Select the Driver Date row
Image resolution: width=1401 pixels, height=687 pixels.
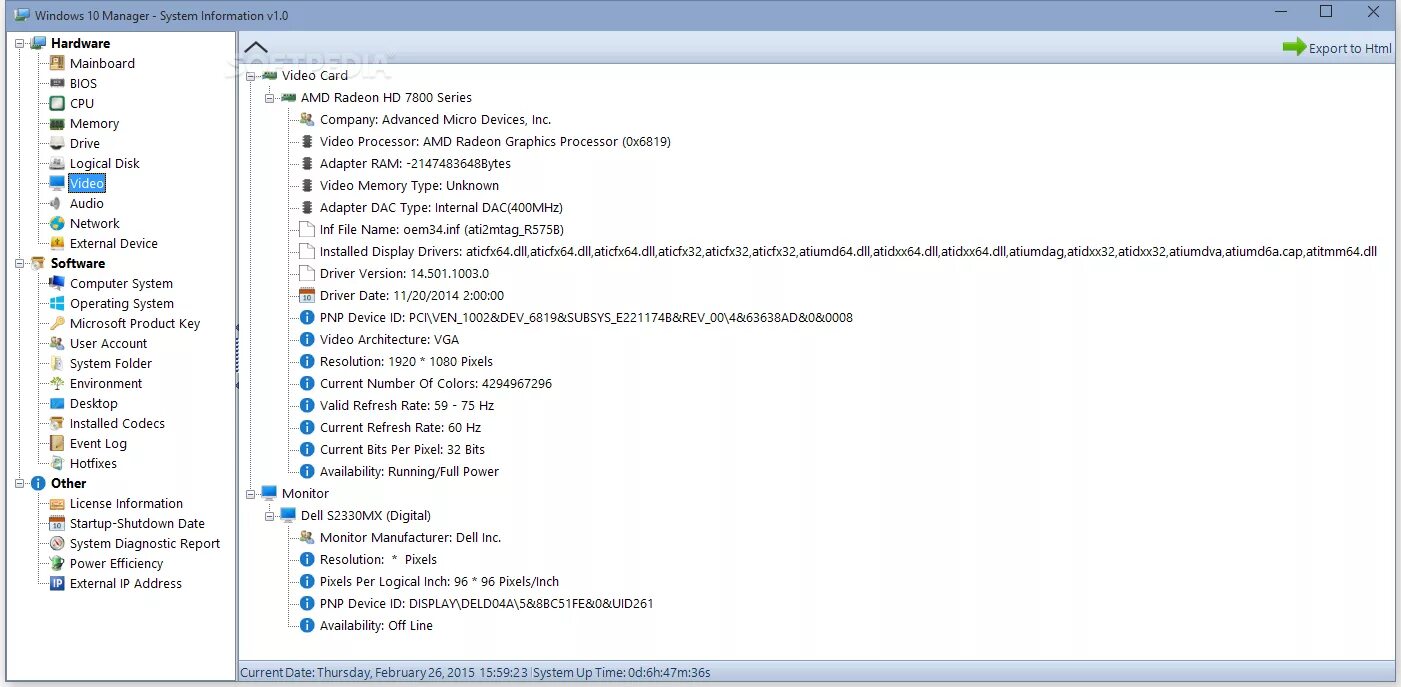click(412, 295)
